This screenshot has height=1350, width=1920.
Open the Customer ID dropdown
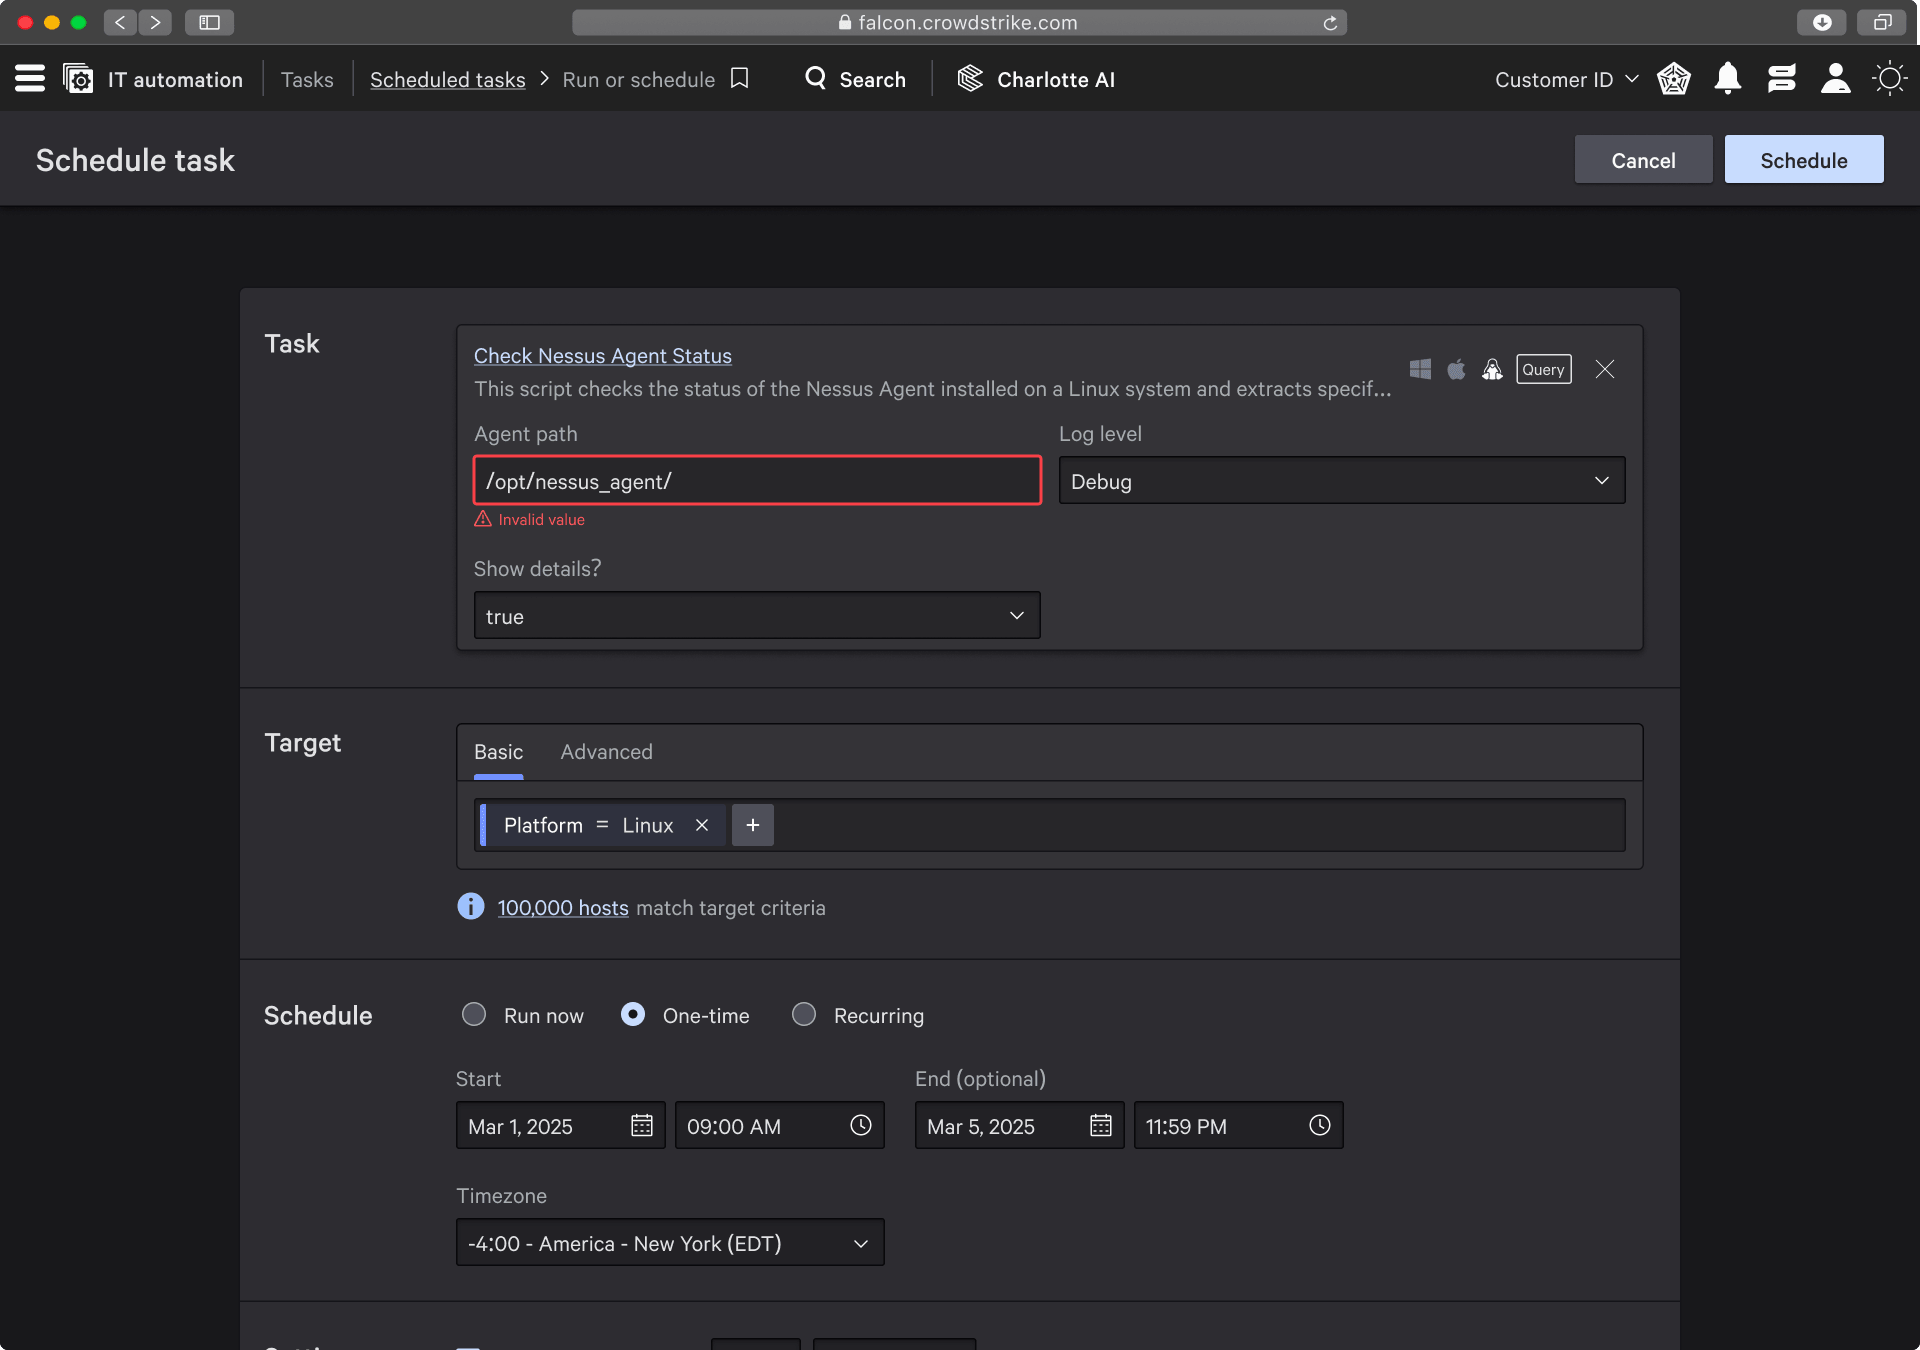pyautogui.click(x=1566, y=80)
